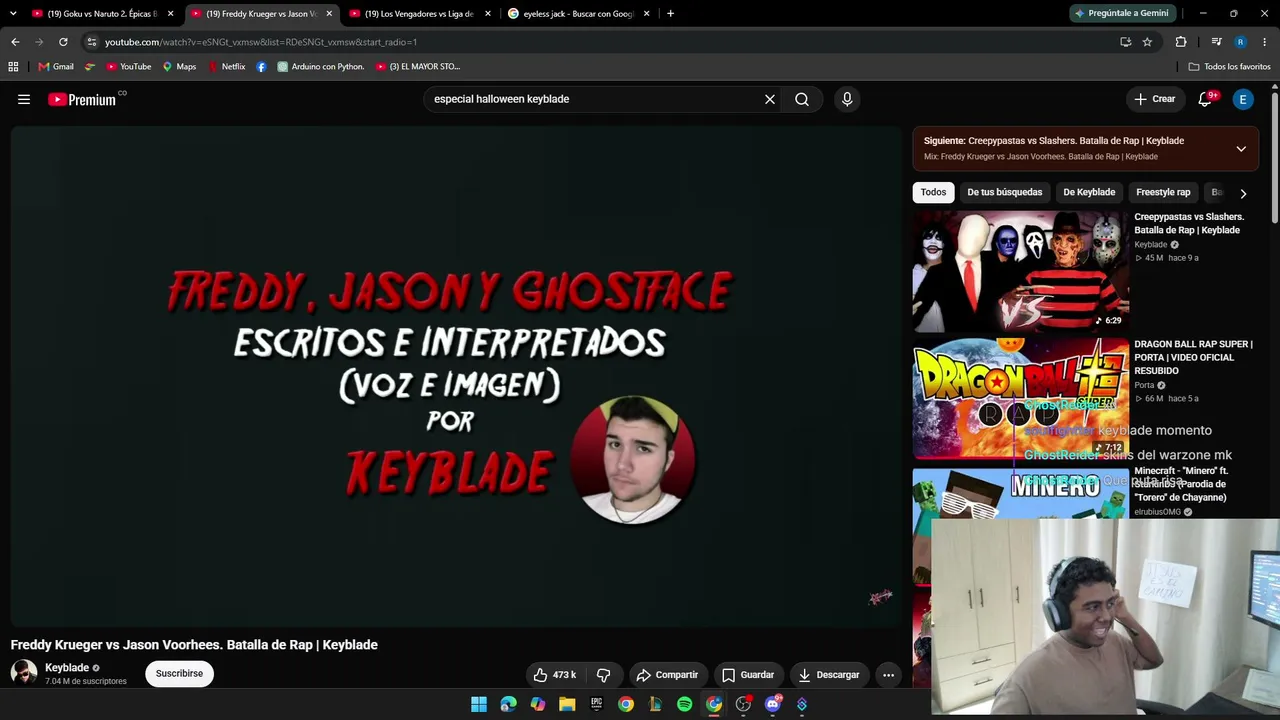Install app icon in address bar
The image size is (1280, 720).
[1126, 42]
